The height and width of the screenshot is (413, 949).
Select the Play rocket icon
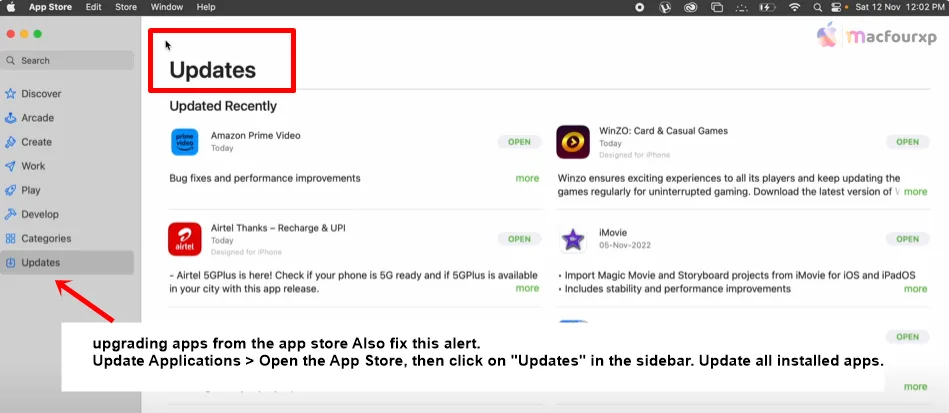(x=10, y=190)
